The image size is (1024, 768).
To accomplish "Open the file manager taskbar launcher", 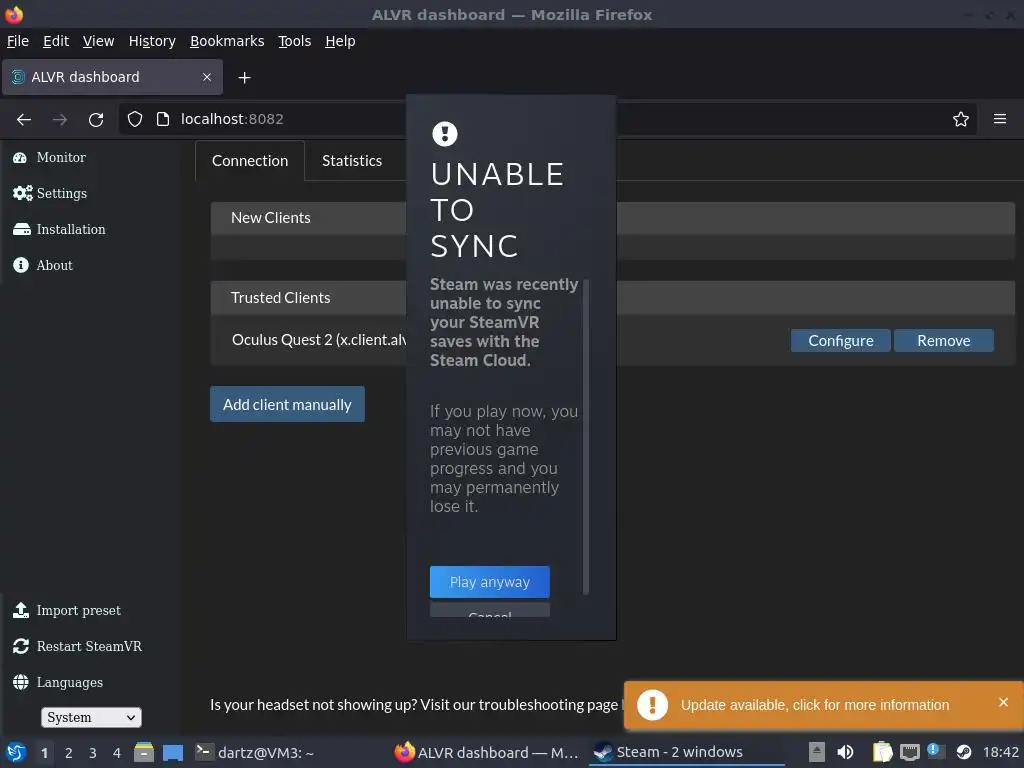I will [144, 752].
